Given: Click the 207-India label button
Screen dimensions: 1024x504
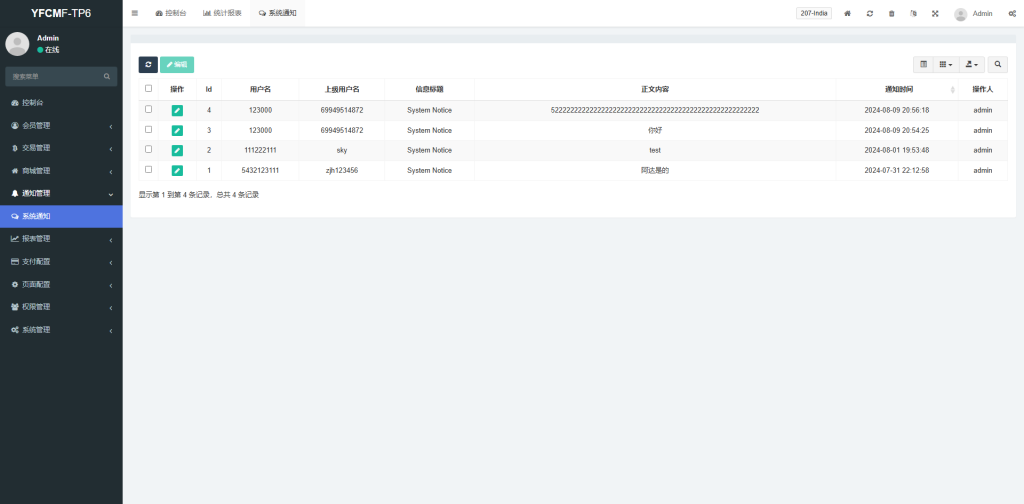Looking at the screenshot, I should pyautogui.click(x=814, y=13).
